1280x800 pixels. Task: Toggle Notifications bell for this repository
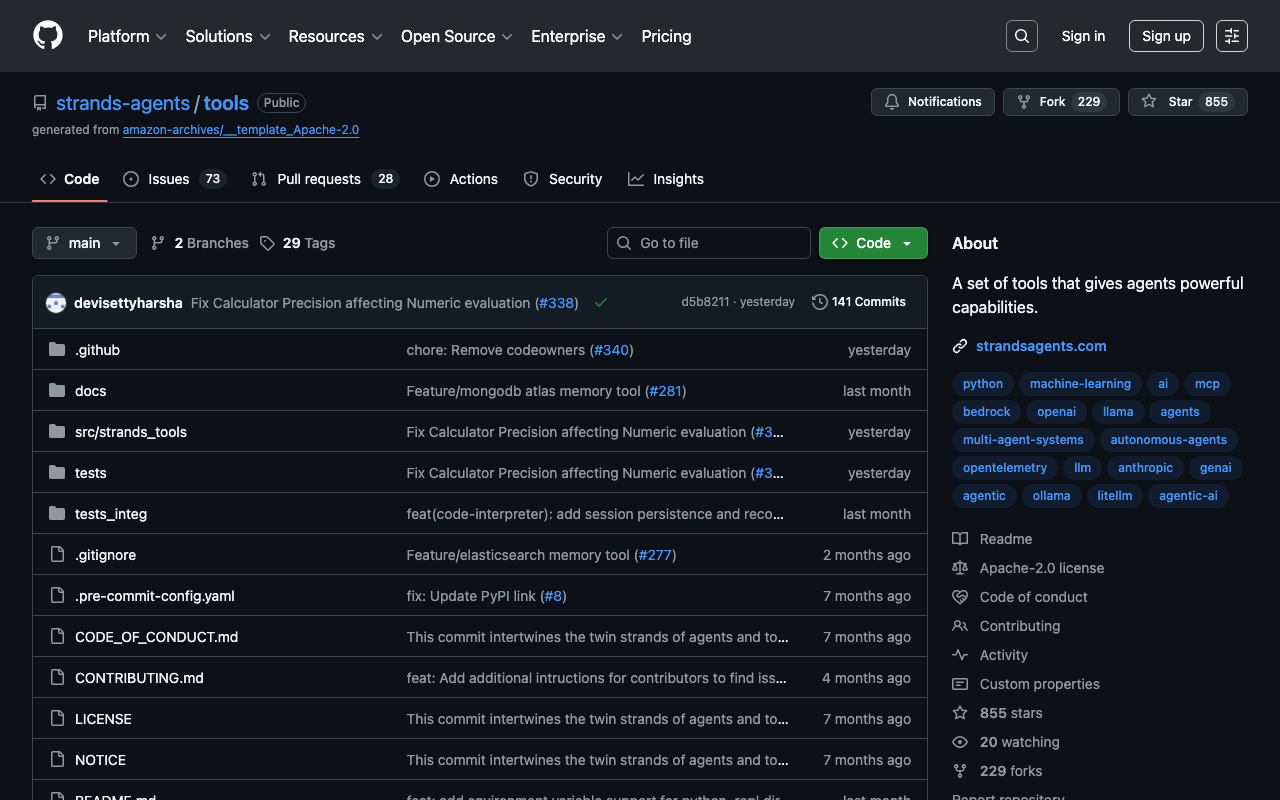pyautogui.click(x=933, y=102)
